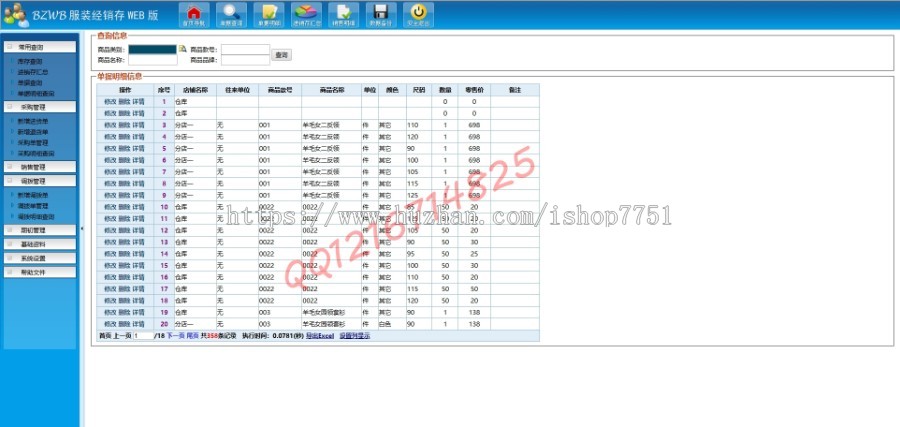
Task: Click 删除 for row number 3
Action: [x=124, y=125]
